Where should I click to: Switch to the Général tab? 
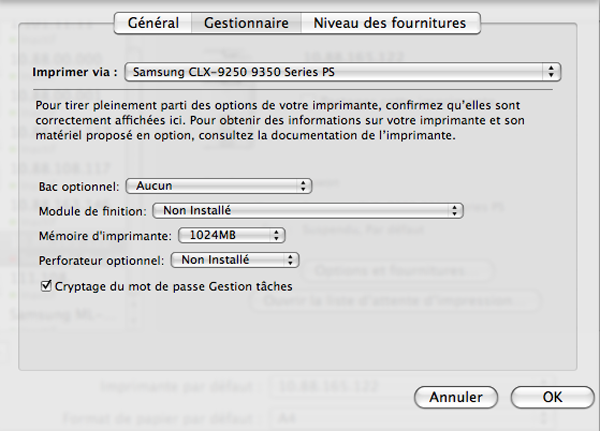(x=153, y=23)
